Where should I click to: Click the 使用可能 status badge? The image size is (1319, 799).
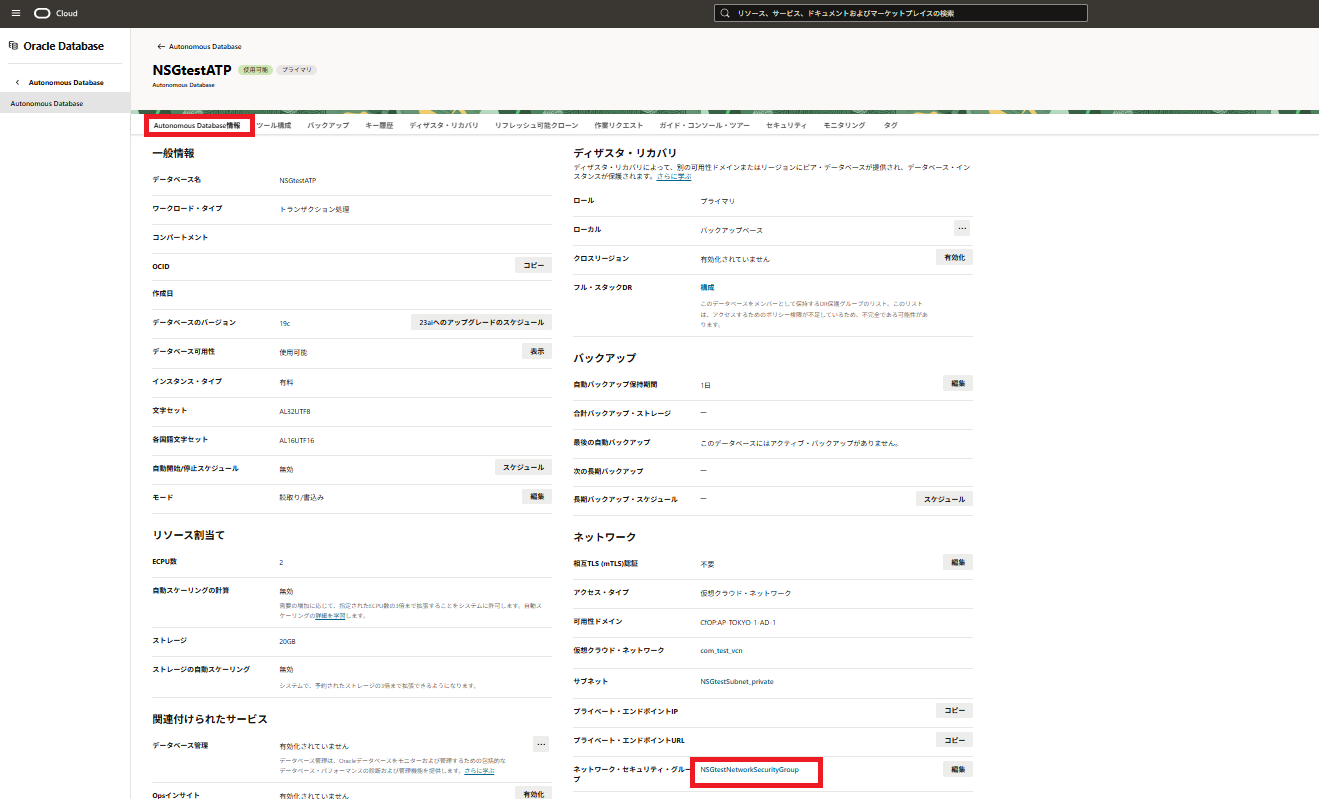coord(255,70)
